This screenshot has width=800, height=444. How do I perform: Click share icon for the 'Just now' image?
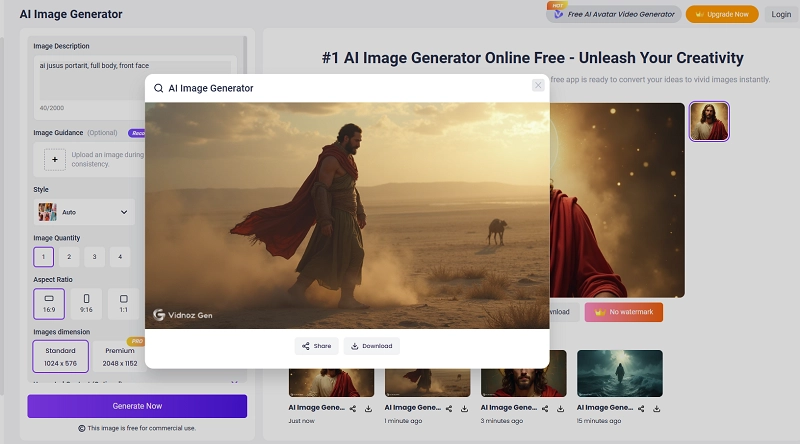tap(352, 408)
